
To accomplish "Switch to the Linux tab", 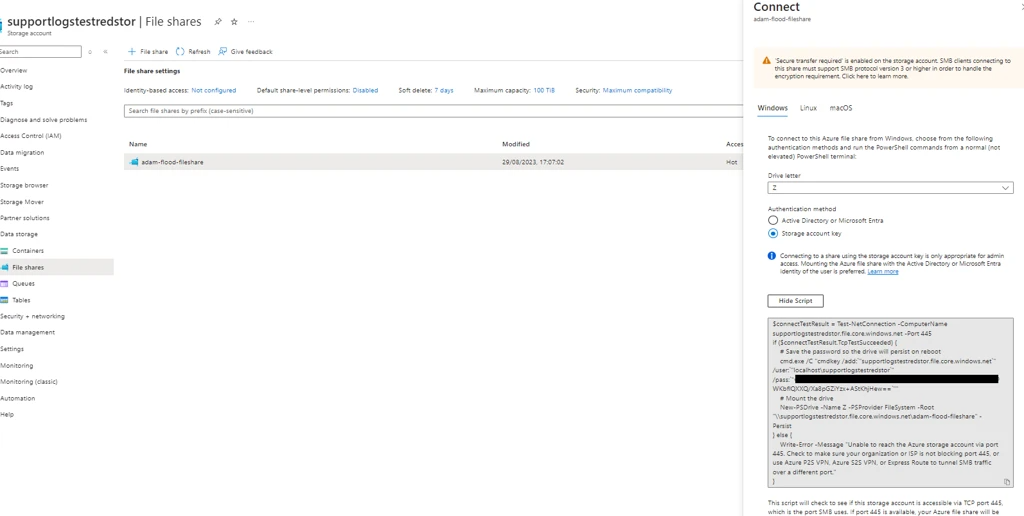I will coord(808,108).
